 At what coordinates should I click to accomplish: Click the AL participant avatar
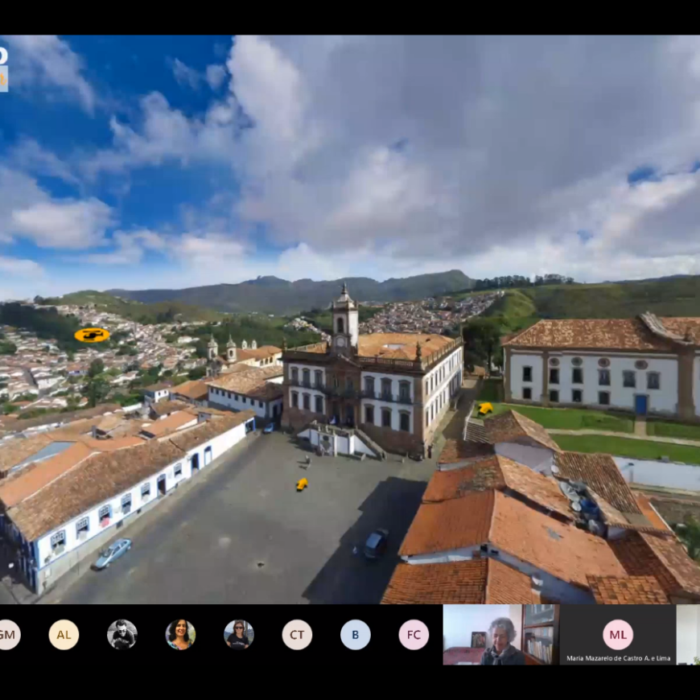[64, 635]
